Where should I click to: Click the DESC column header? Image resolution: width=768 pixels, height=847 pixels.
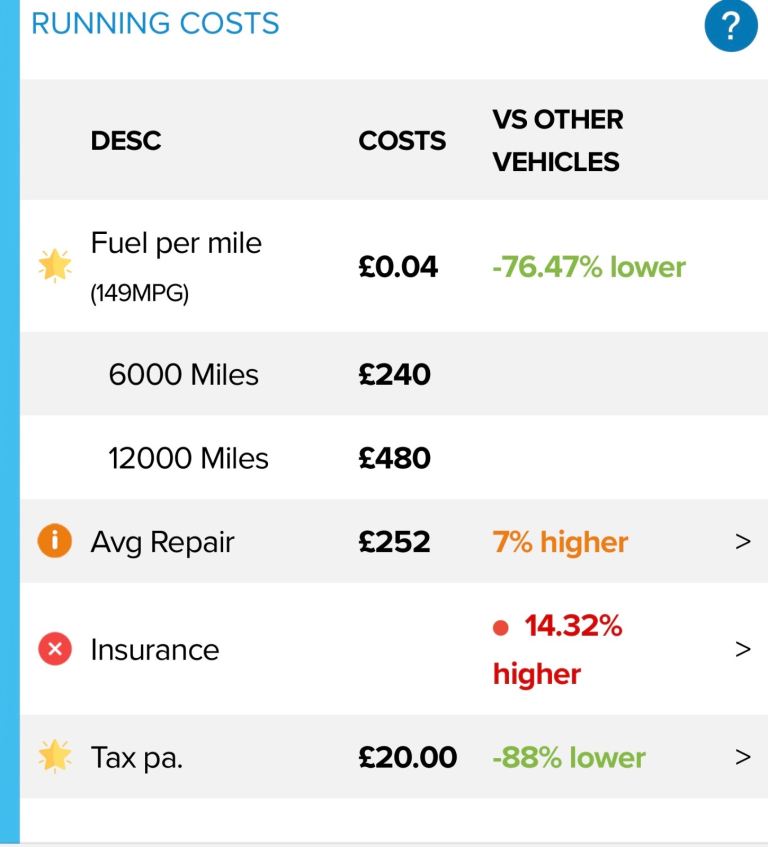point(126,141)
